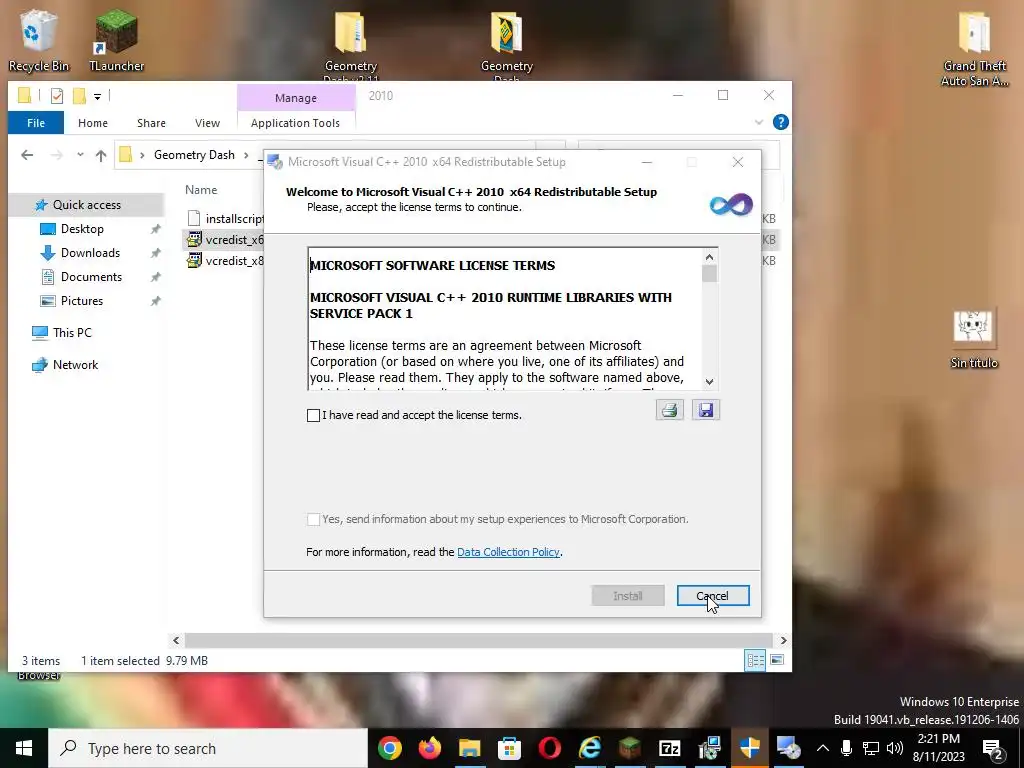Click New Folder icon in title bar
Screen dimensions: 1024x768
(79, 96)
